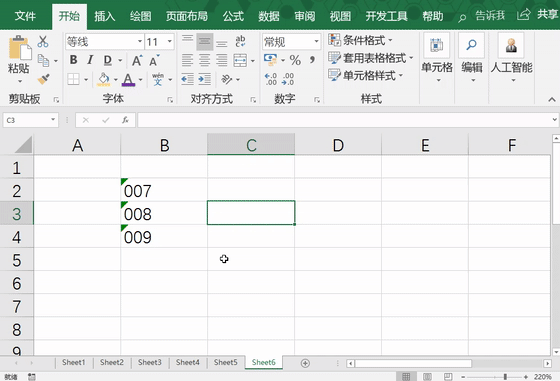This screenshot has height=381, width=560.
Task: Open the font name dropdown 等线
Action: click(140, 42)
